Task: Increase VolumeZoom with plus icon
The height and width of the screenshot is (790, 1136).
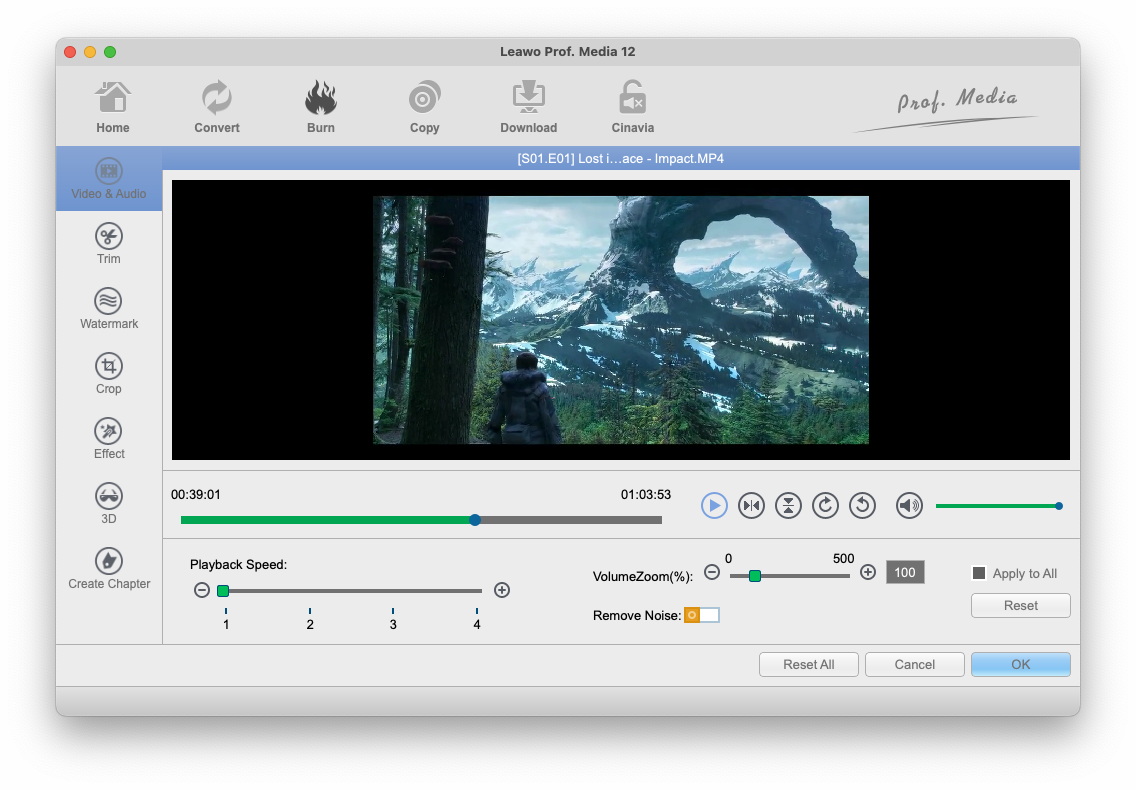Action: tap(868, 573)
